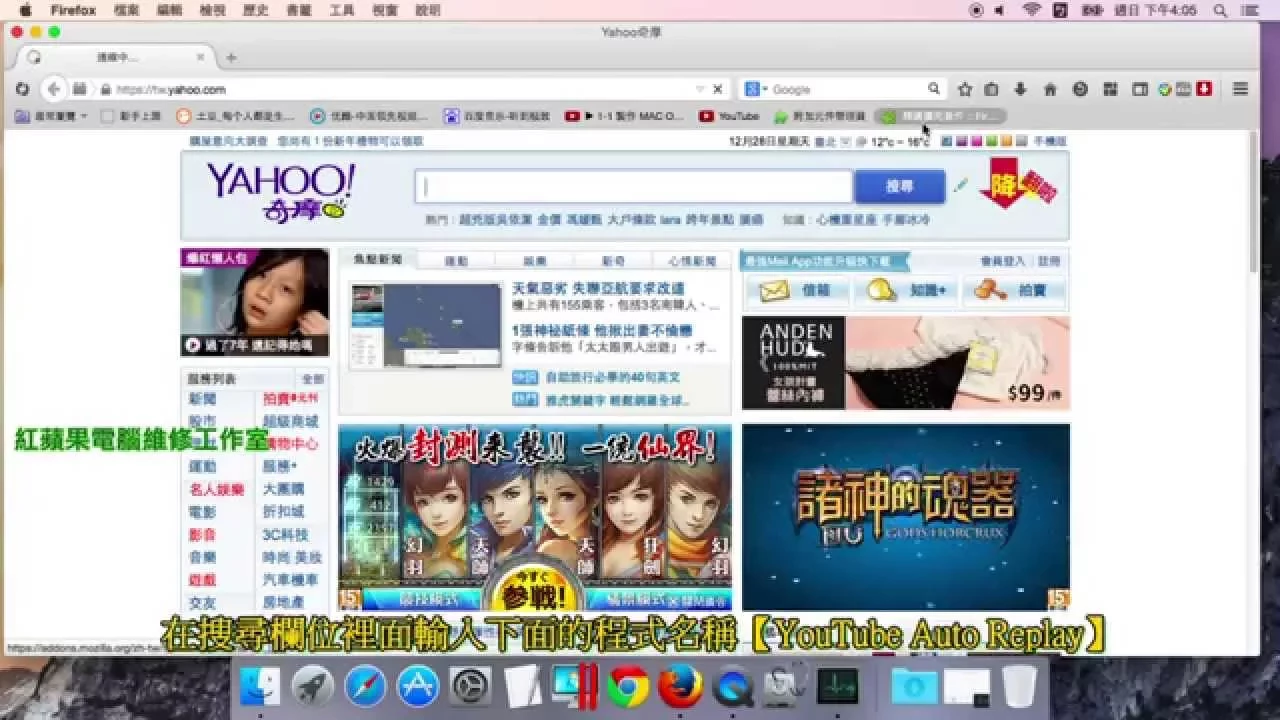Click Wi-Fi icon in menu bar
1280x720 pixels.
1031,10
